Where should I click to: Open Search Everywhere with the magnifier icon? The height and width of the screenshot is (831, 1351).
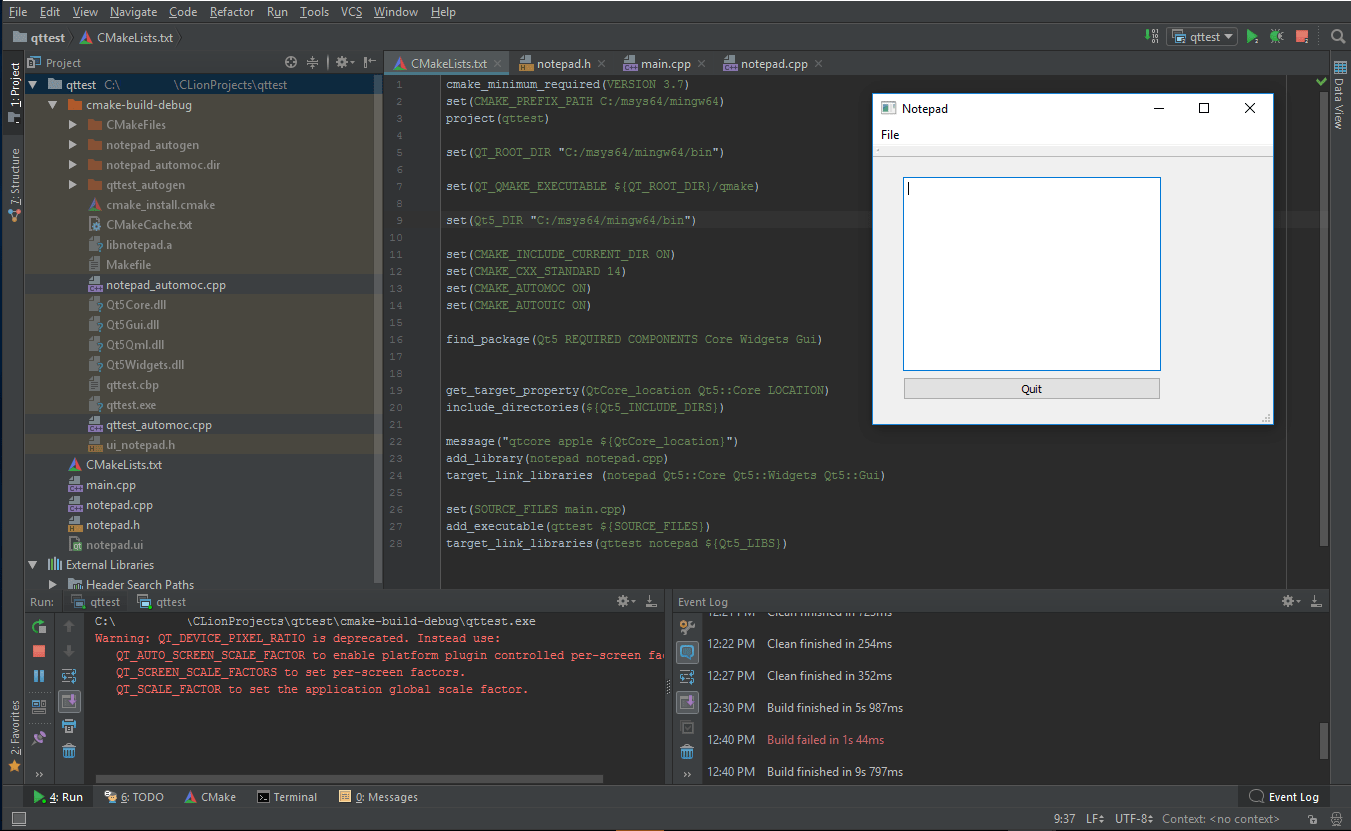pyautogui.click(x=1339, y=36)
